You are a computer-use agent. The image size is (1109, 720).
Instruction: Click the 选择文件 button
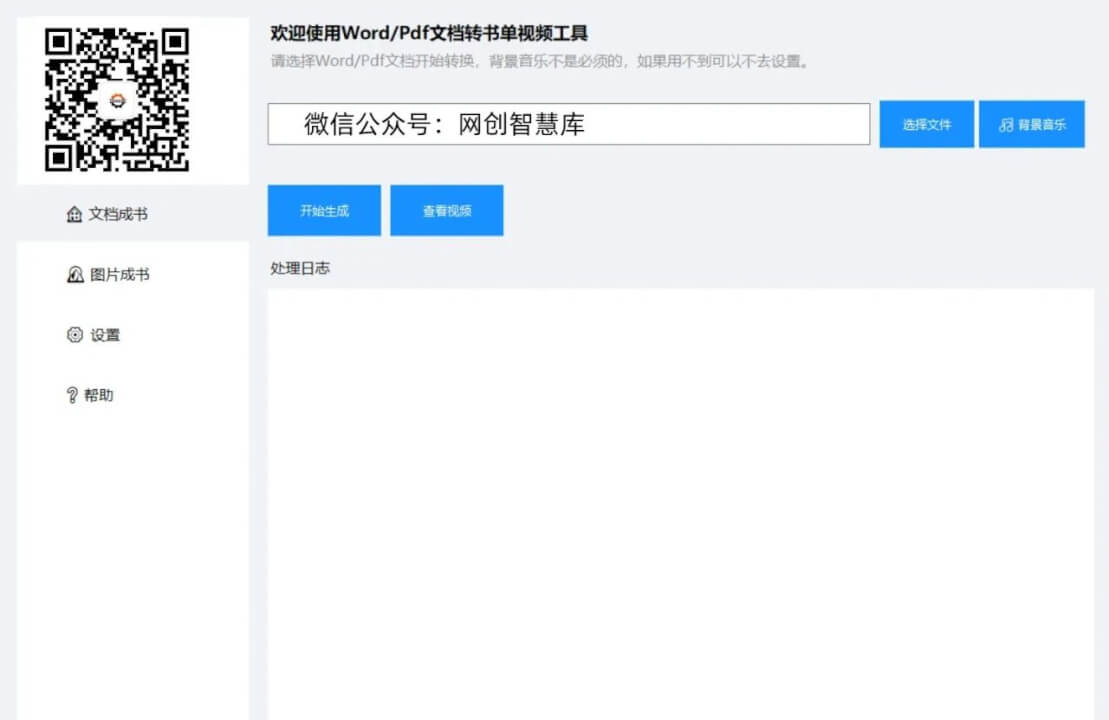click(x=925, y=124)
